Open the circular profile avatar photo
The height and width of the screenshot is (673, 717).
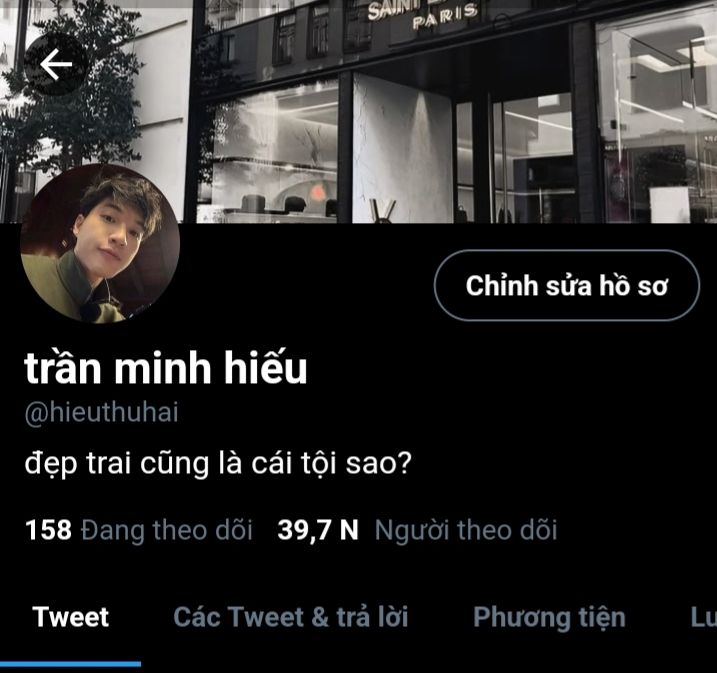100,243
